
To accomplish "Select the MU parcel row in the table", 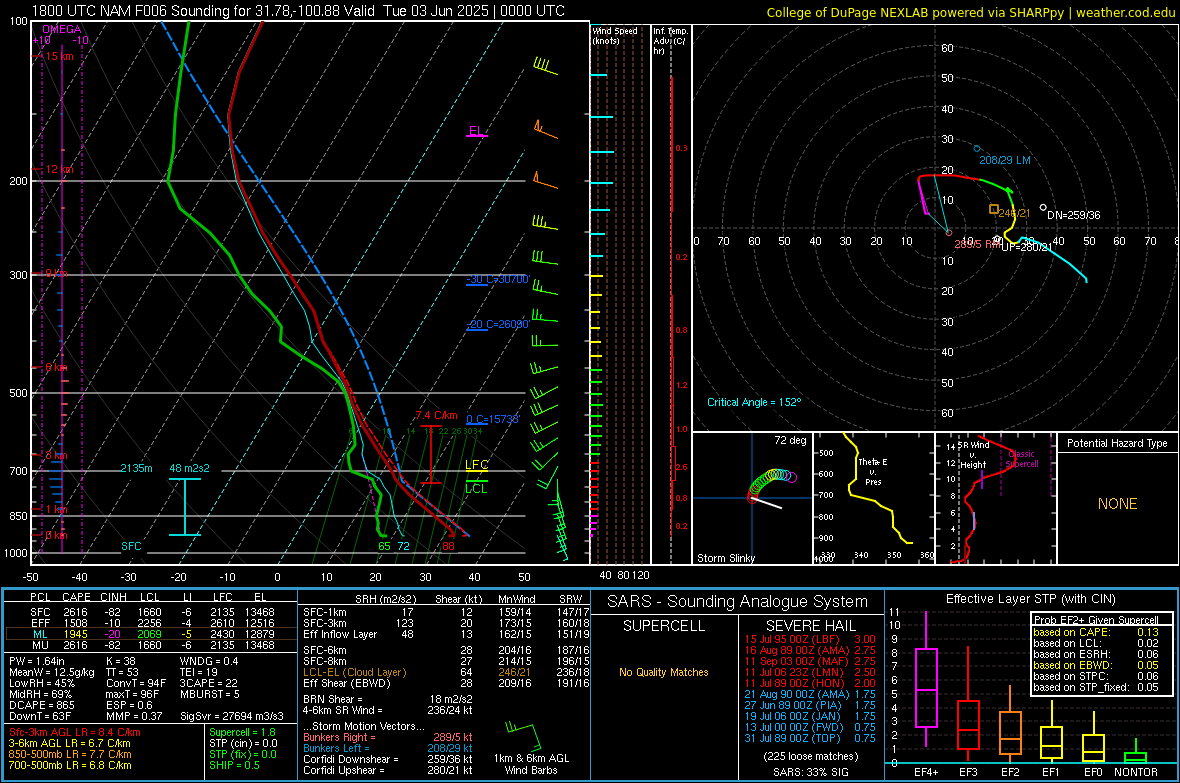I will pos(151,644).
